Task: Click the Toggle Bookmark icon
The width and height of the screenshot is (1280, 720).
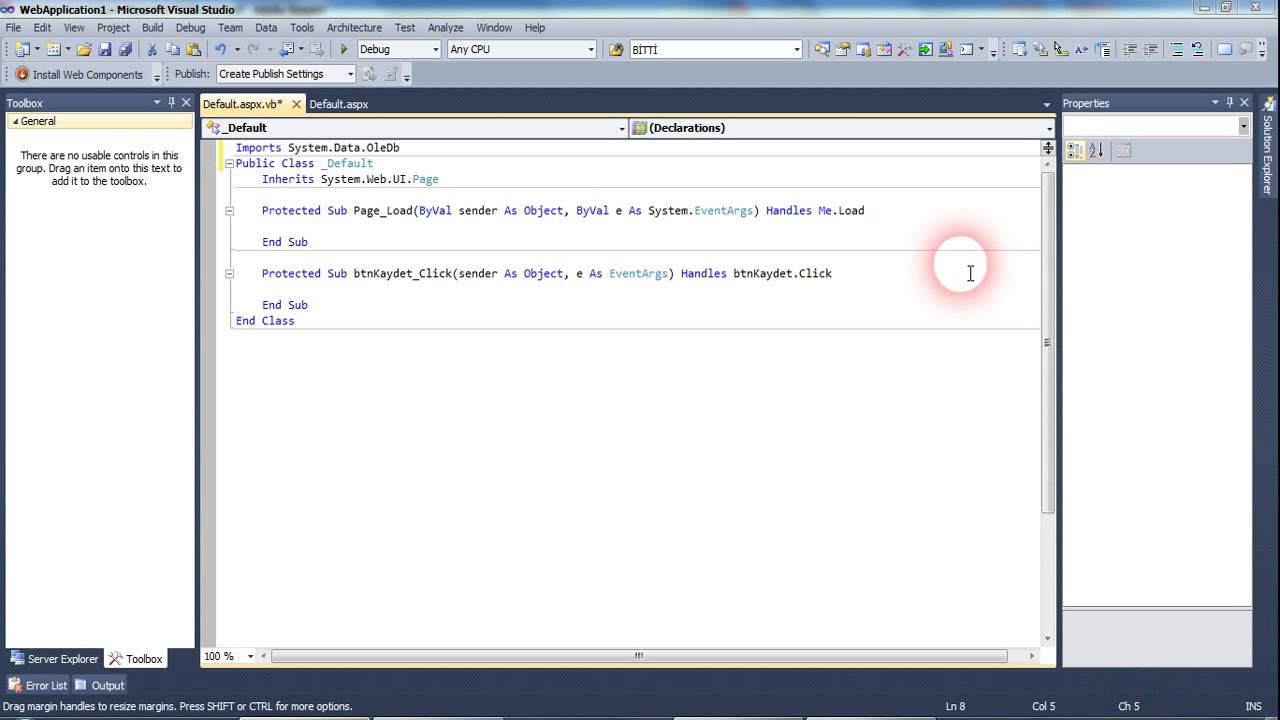Action: click(x=1225, y=49)
